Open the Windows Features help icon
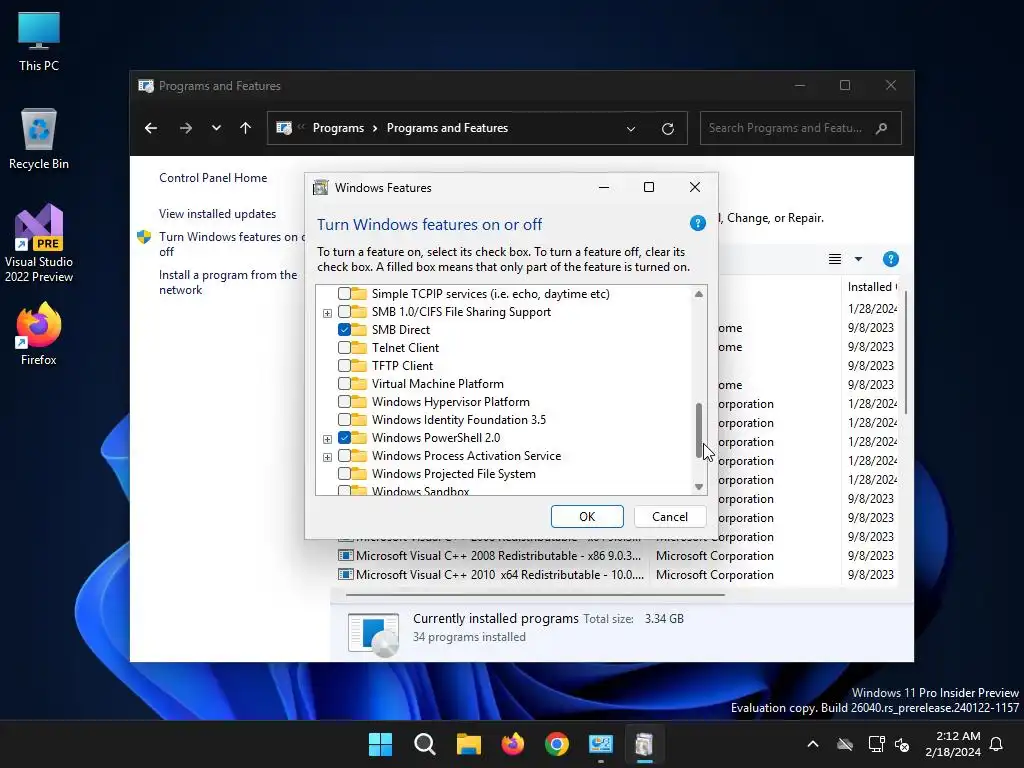The height and width of the screenshot is (768, 1024). 697,223
